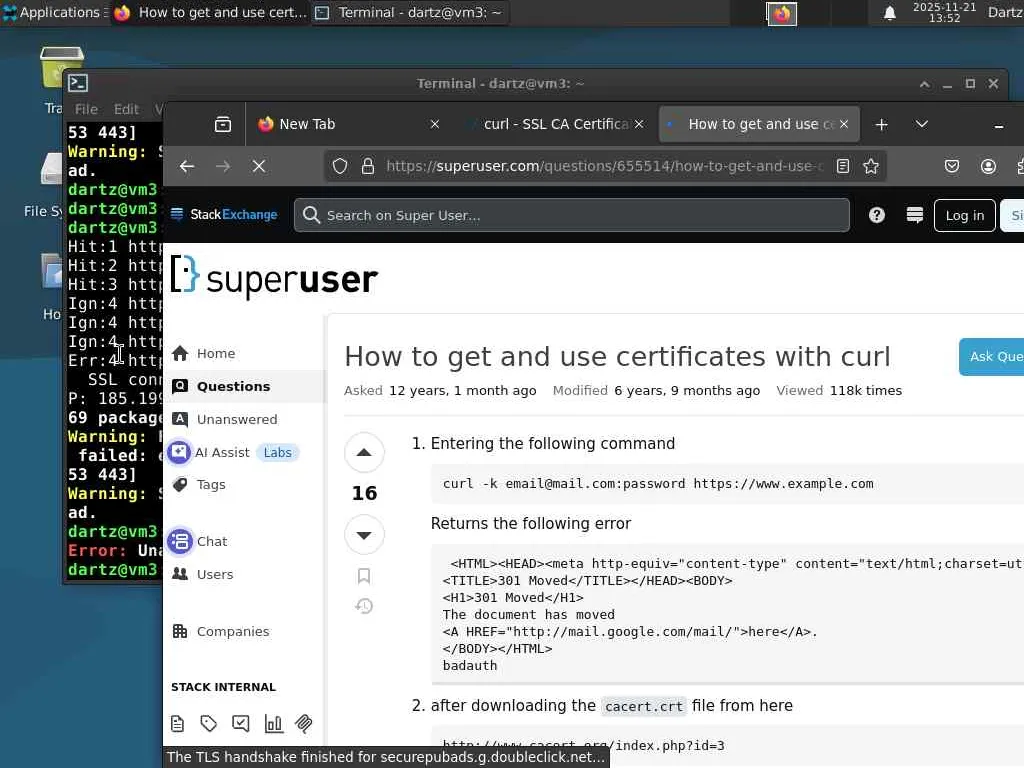Click the Stack Internal tag icon

tap(208, 724)
